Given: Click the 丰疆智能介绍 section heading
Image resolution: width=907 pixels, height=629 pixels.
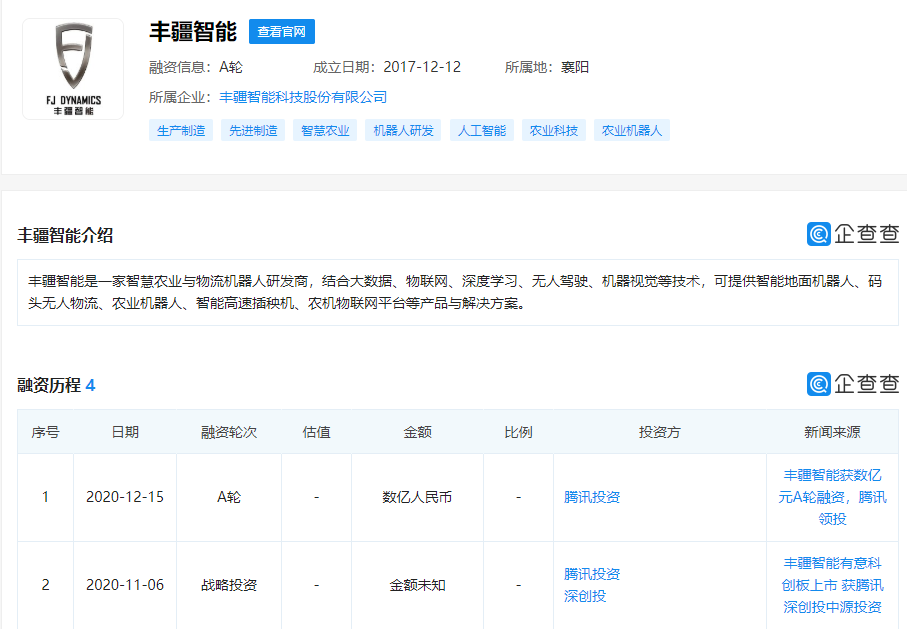Looking at the screenshot, I should pos(65,236).
